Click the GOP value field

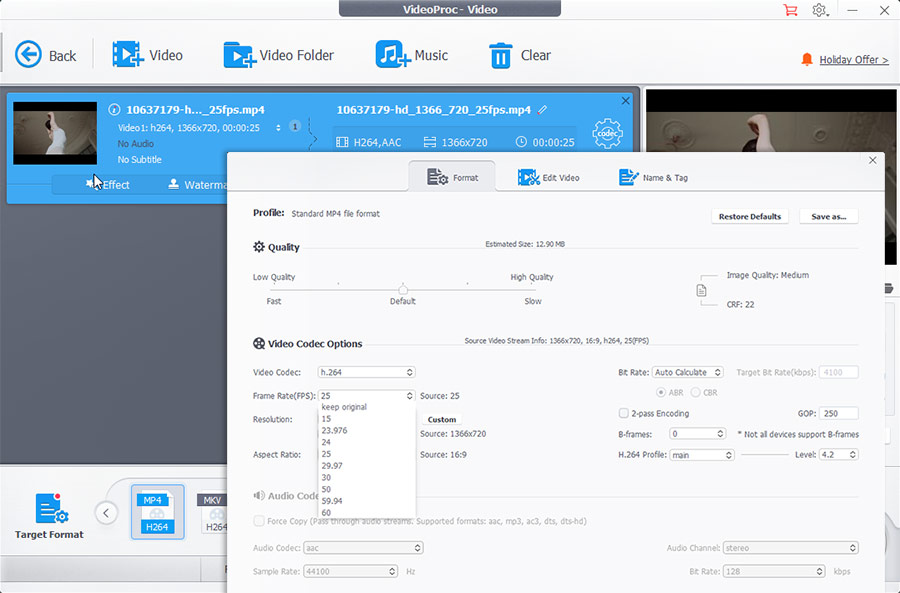pos(839,413)
